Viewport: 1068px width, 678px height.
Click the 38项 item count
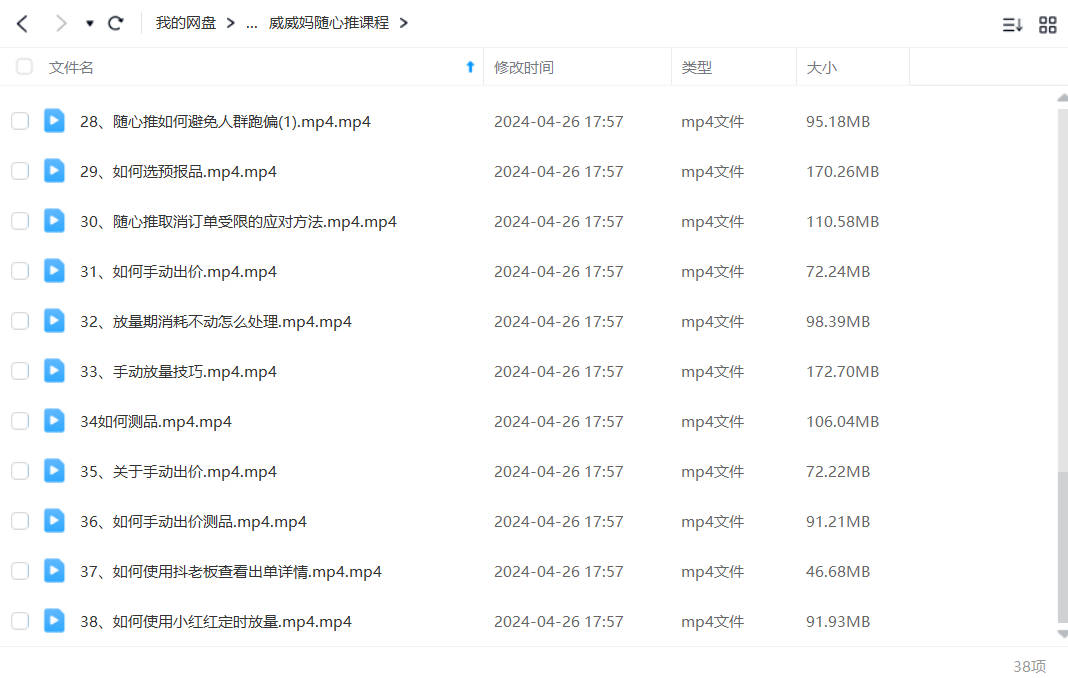pos(1029,666)
